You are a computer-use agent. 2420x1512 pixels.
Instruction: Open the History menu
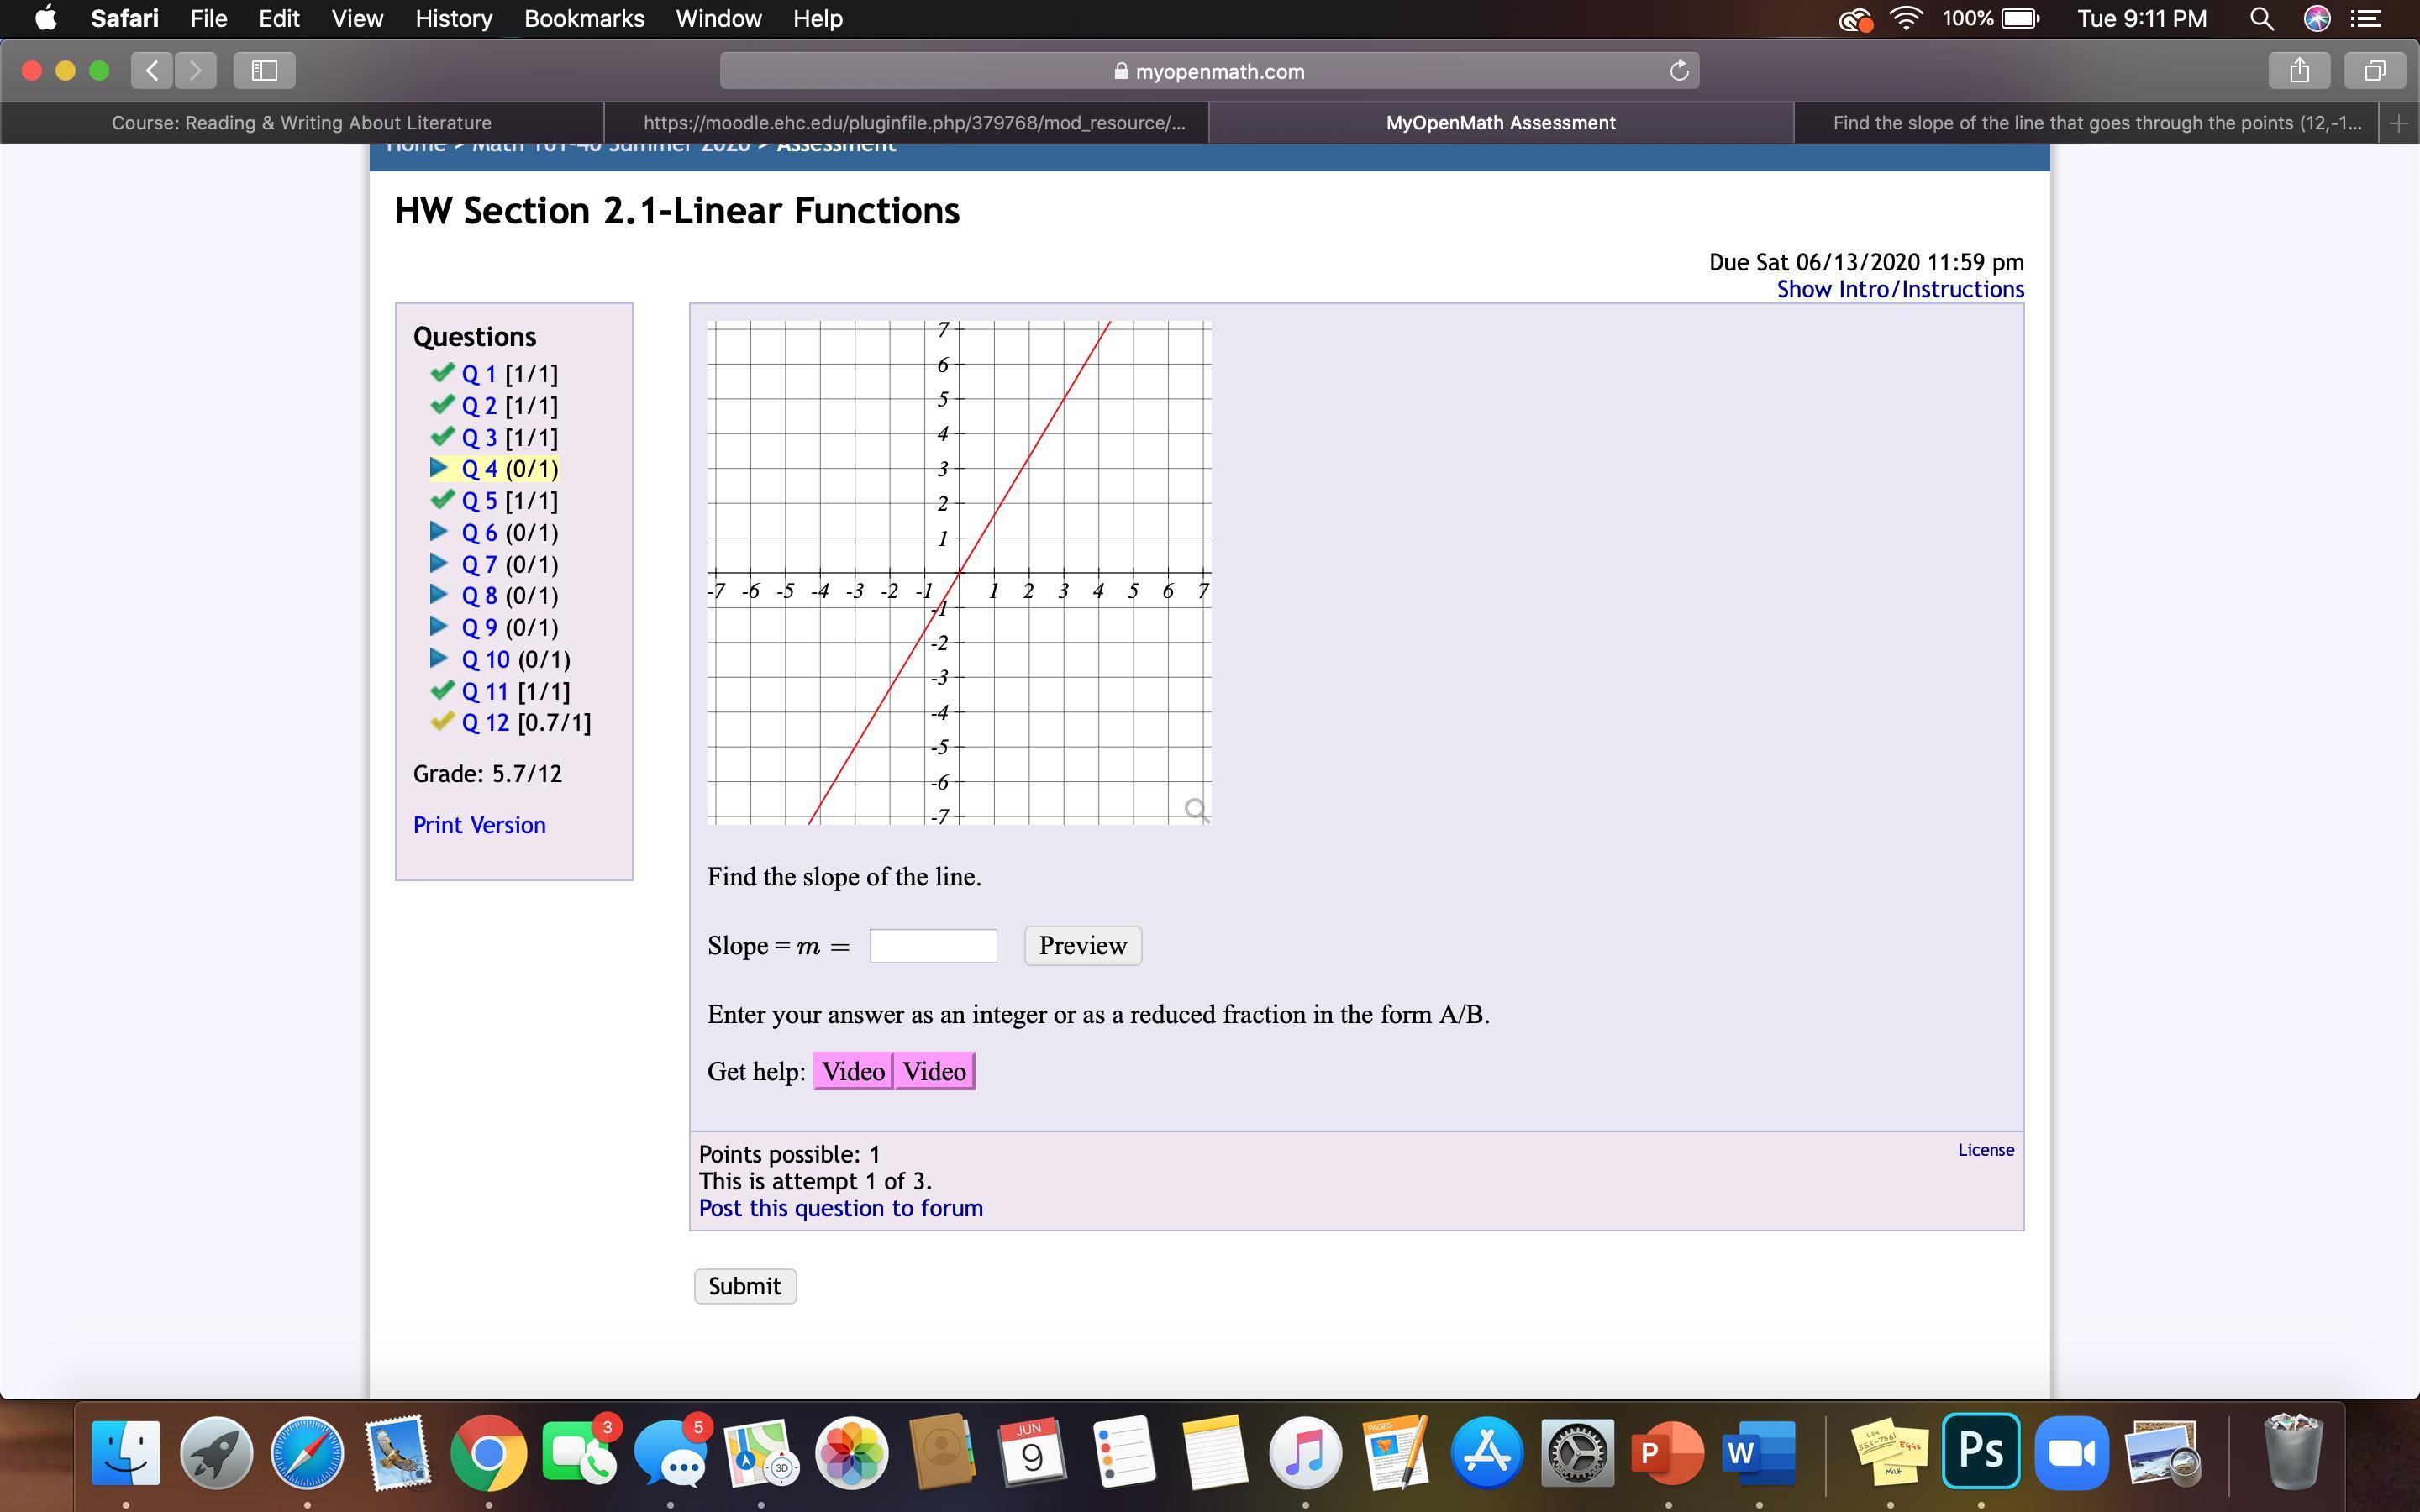point(453,19)
